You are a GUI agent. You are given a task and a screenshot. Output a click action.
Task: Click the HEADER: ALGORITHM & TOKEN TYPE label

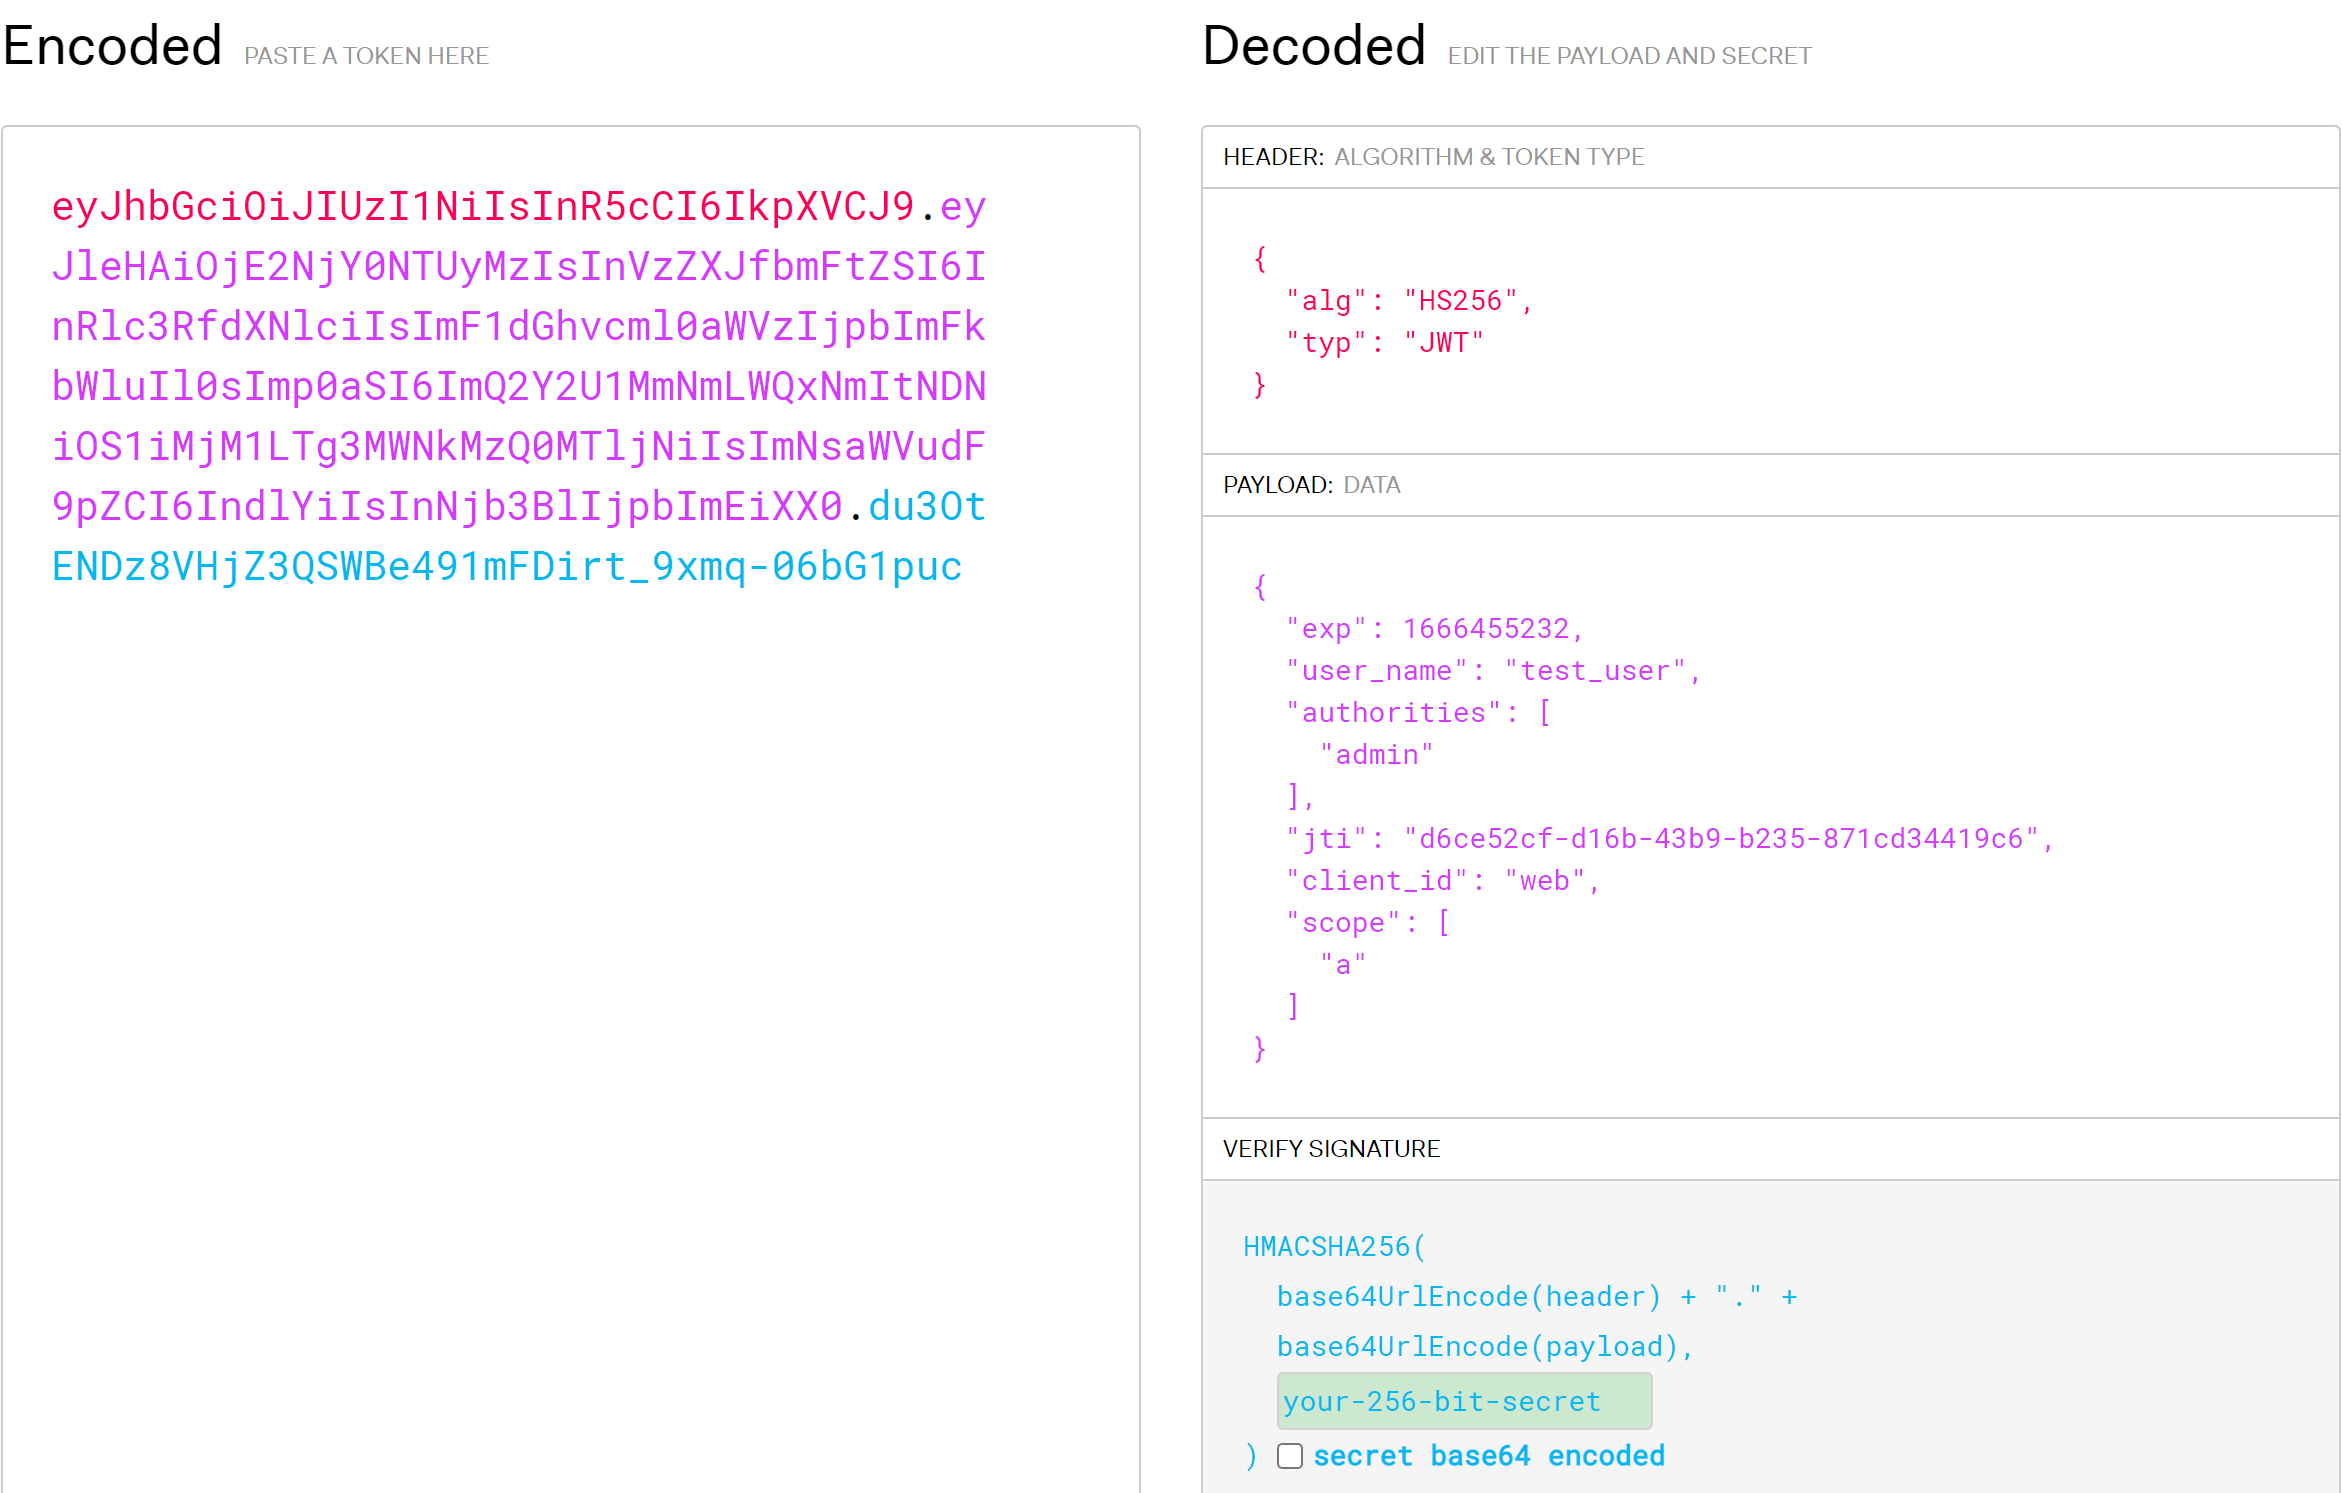click(1433, 157)
